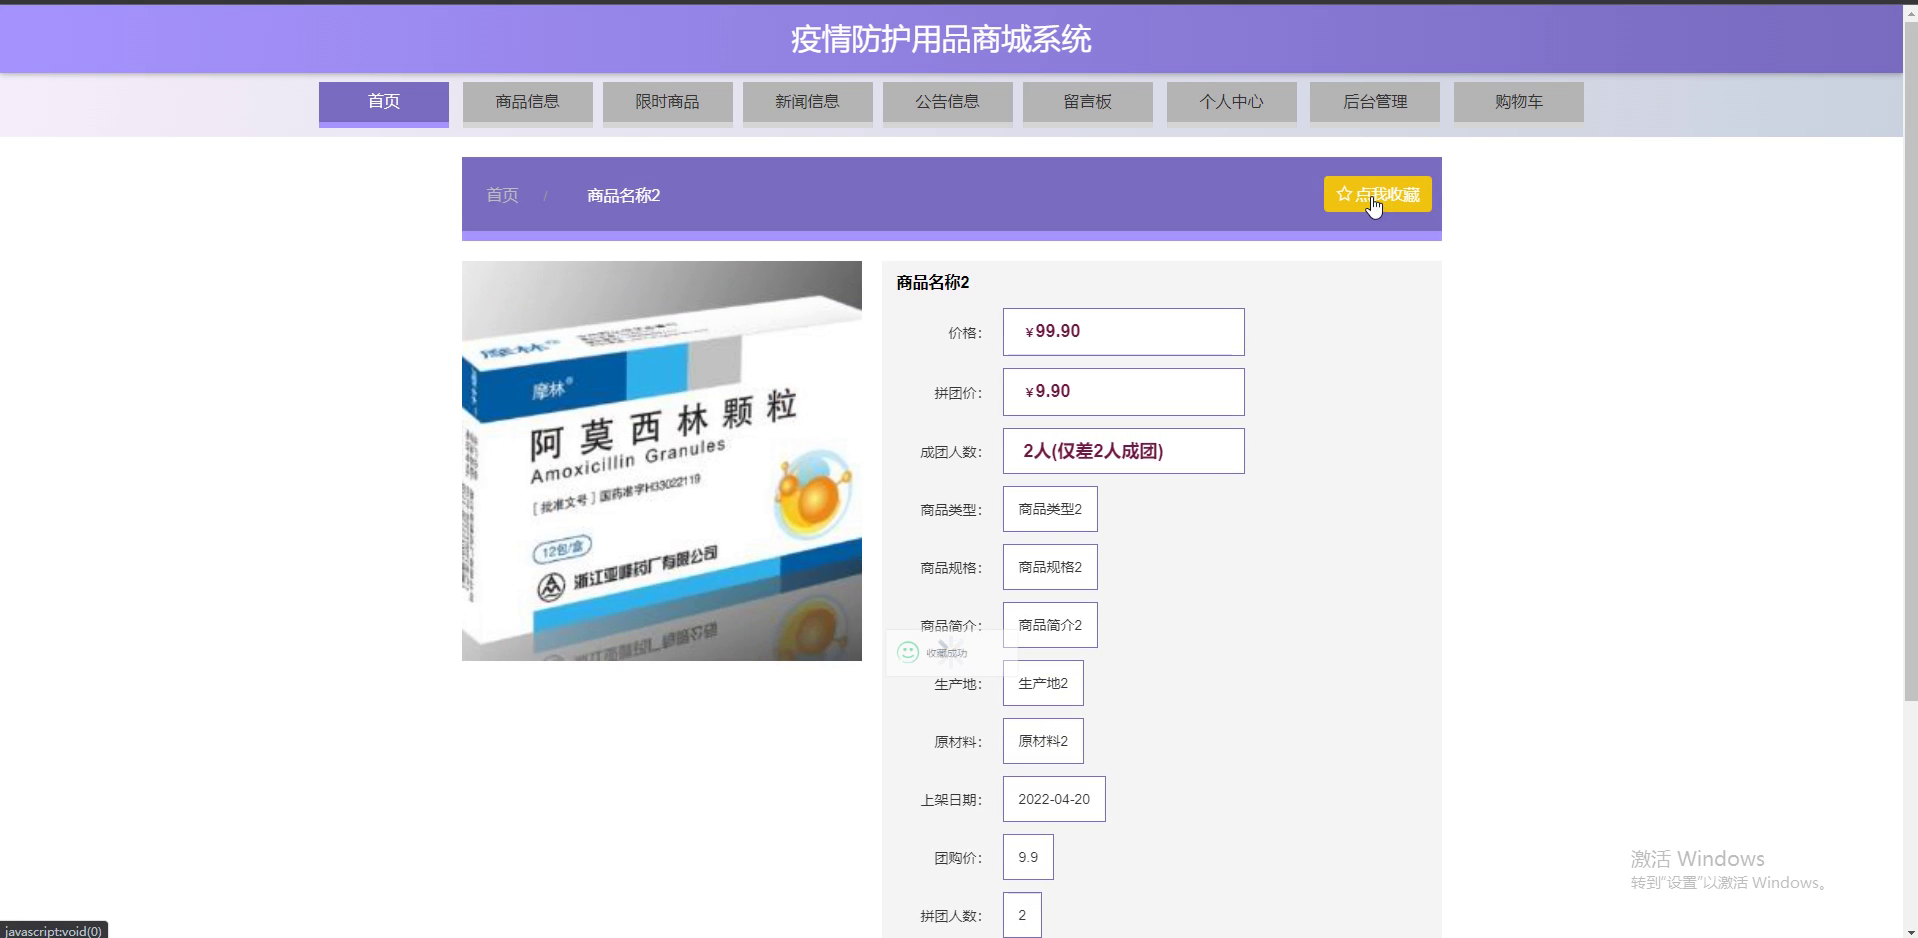This screenshot has width=1918, height=938.
Task: Go to 商品信息 menu item
Action: tap(528, 102)
